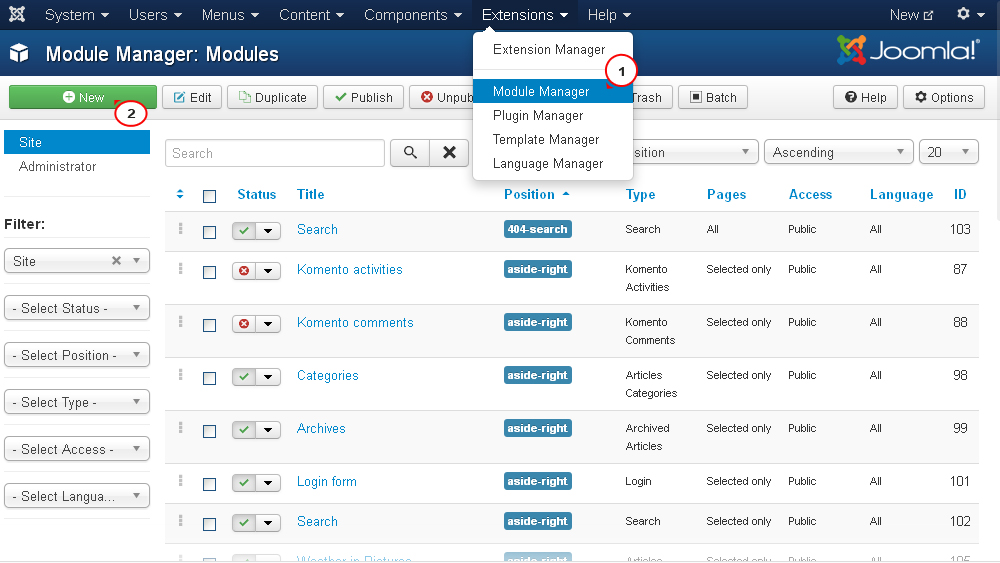The width and height of the screenshot is (1000, 563).
Task: Click the drag handle of Komento comments row
Action: tap(180, 322)
